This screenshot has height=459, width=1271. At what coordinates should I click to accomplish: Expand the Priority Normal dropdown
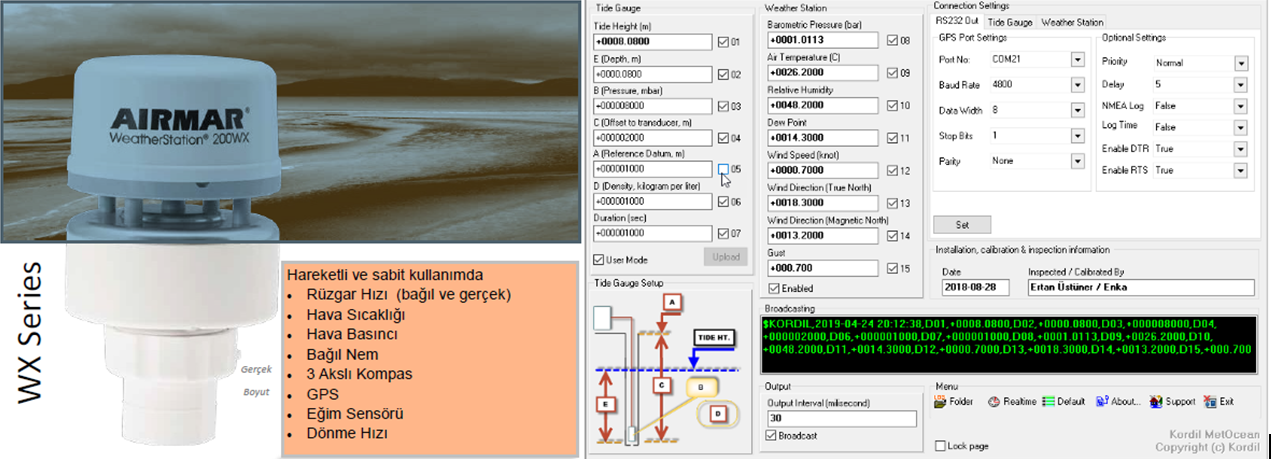coord(1241,62)
